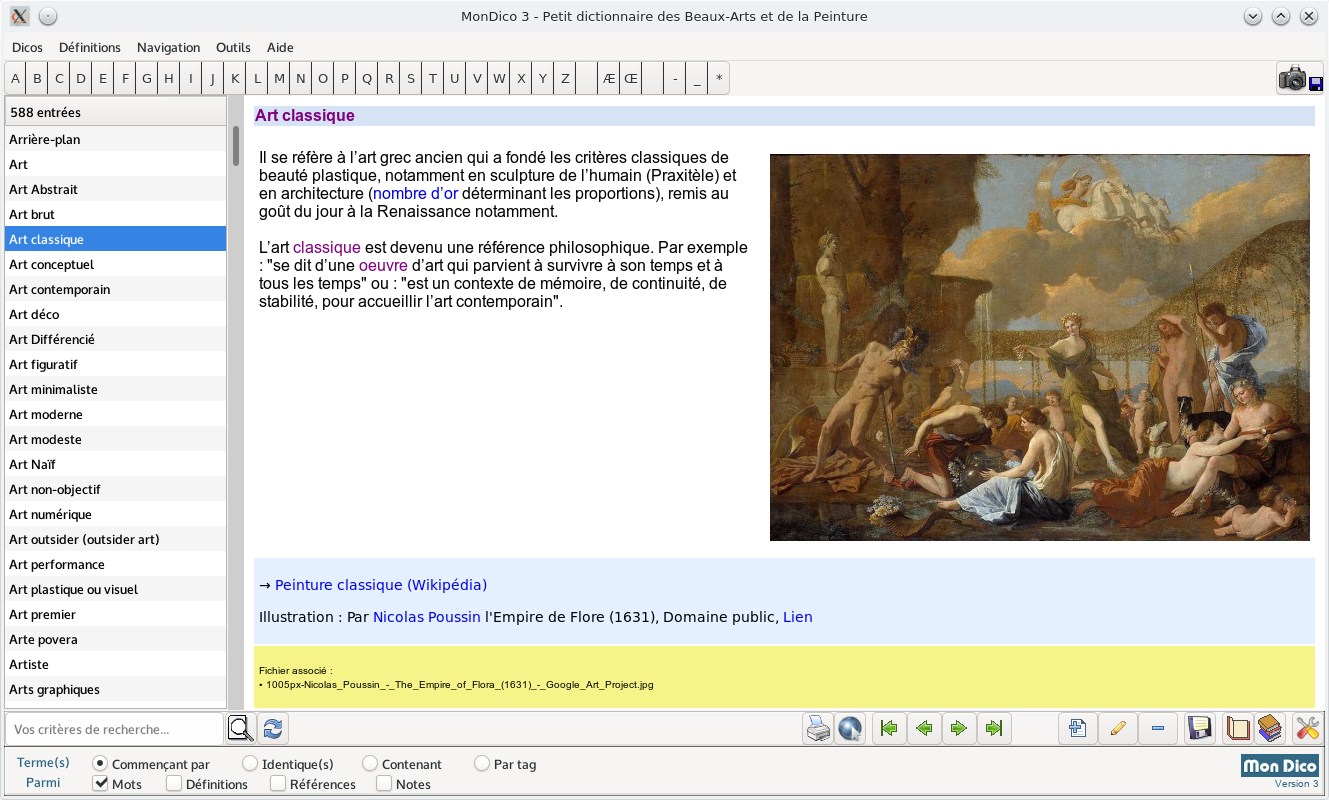This screenshot has width=1329, height=800.
Task: Enable the Notes checkbox
Action: (x=384, y=784)
